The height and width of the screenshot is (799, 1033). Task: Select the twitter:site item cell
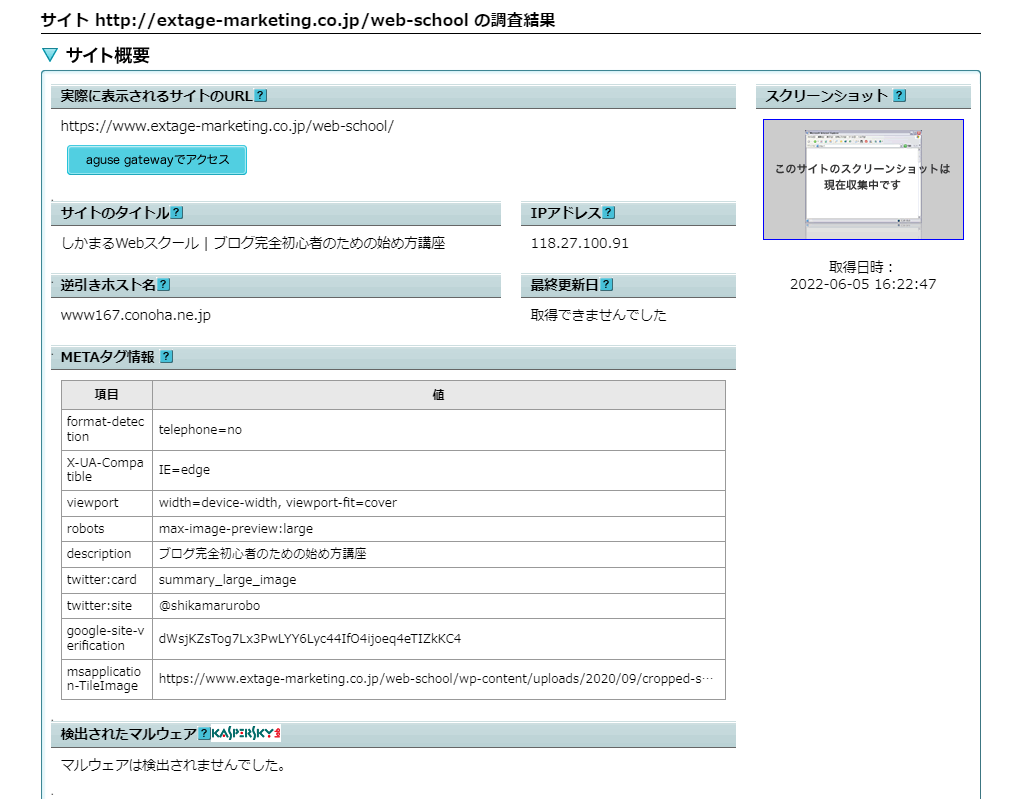(x=107, y=605)
